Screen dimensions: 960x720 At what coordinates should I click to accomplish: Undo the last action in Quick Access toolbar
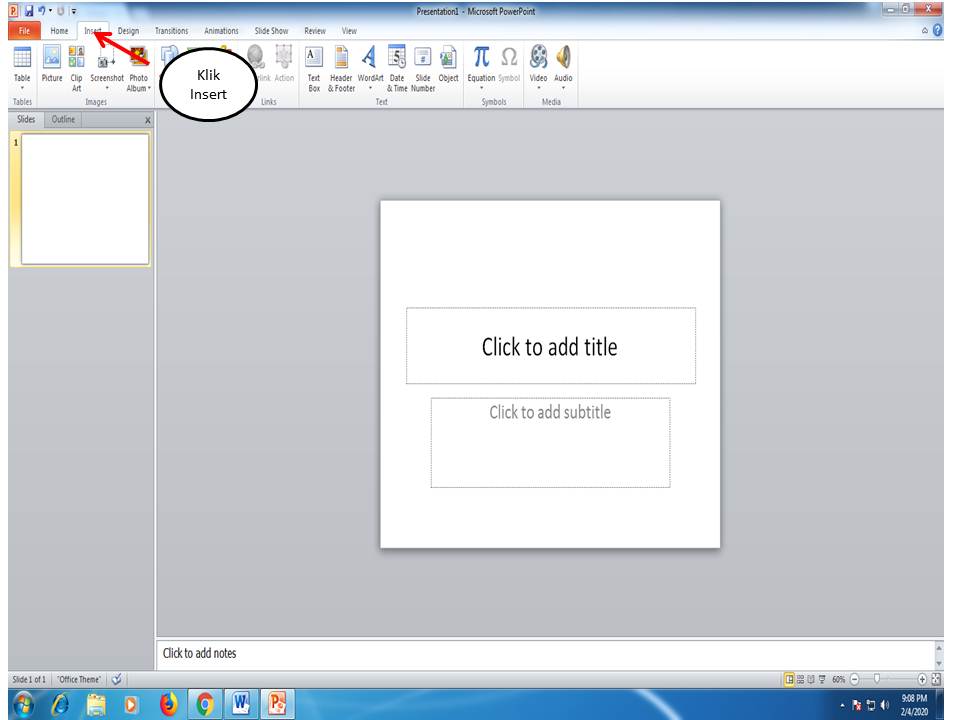42,11
